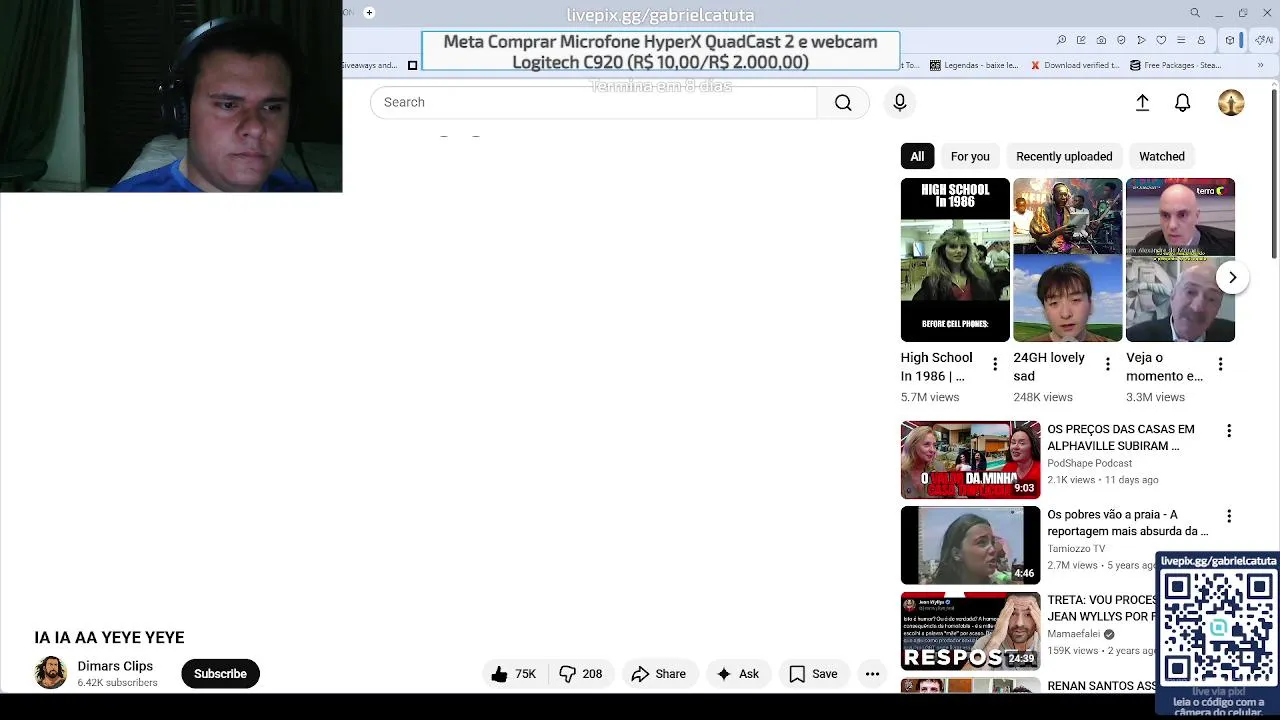This screenshot has height=720, width=1280.
Task: Click the player send arrow icon in toolbar
Action: point(1141,40)
